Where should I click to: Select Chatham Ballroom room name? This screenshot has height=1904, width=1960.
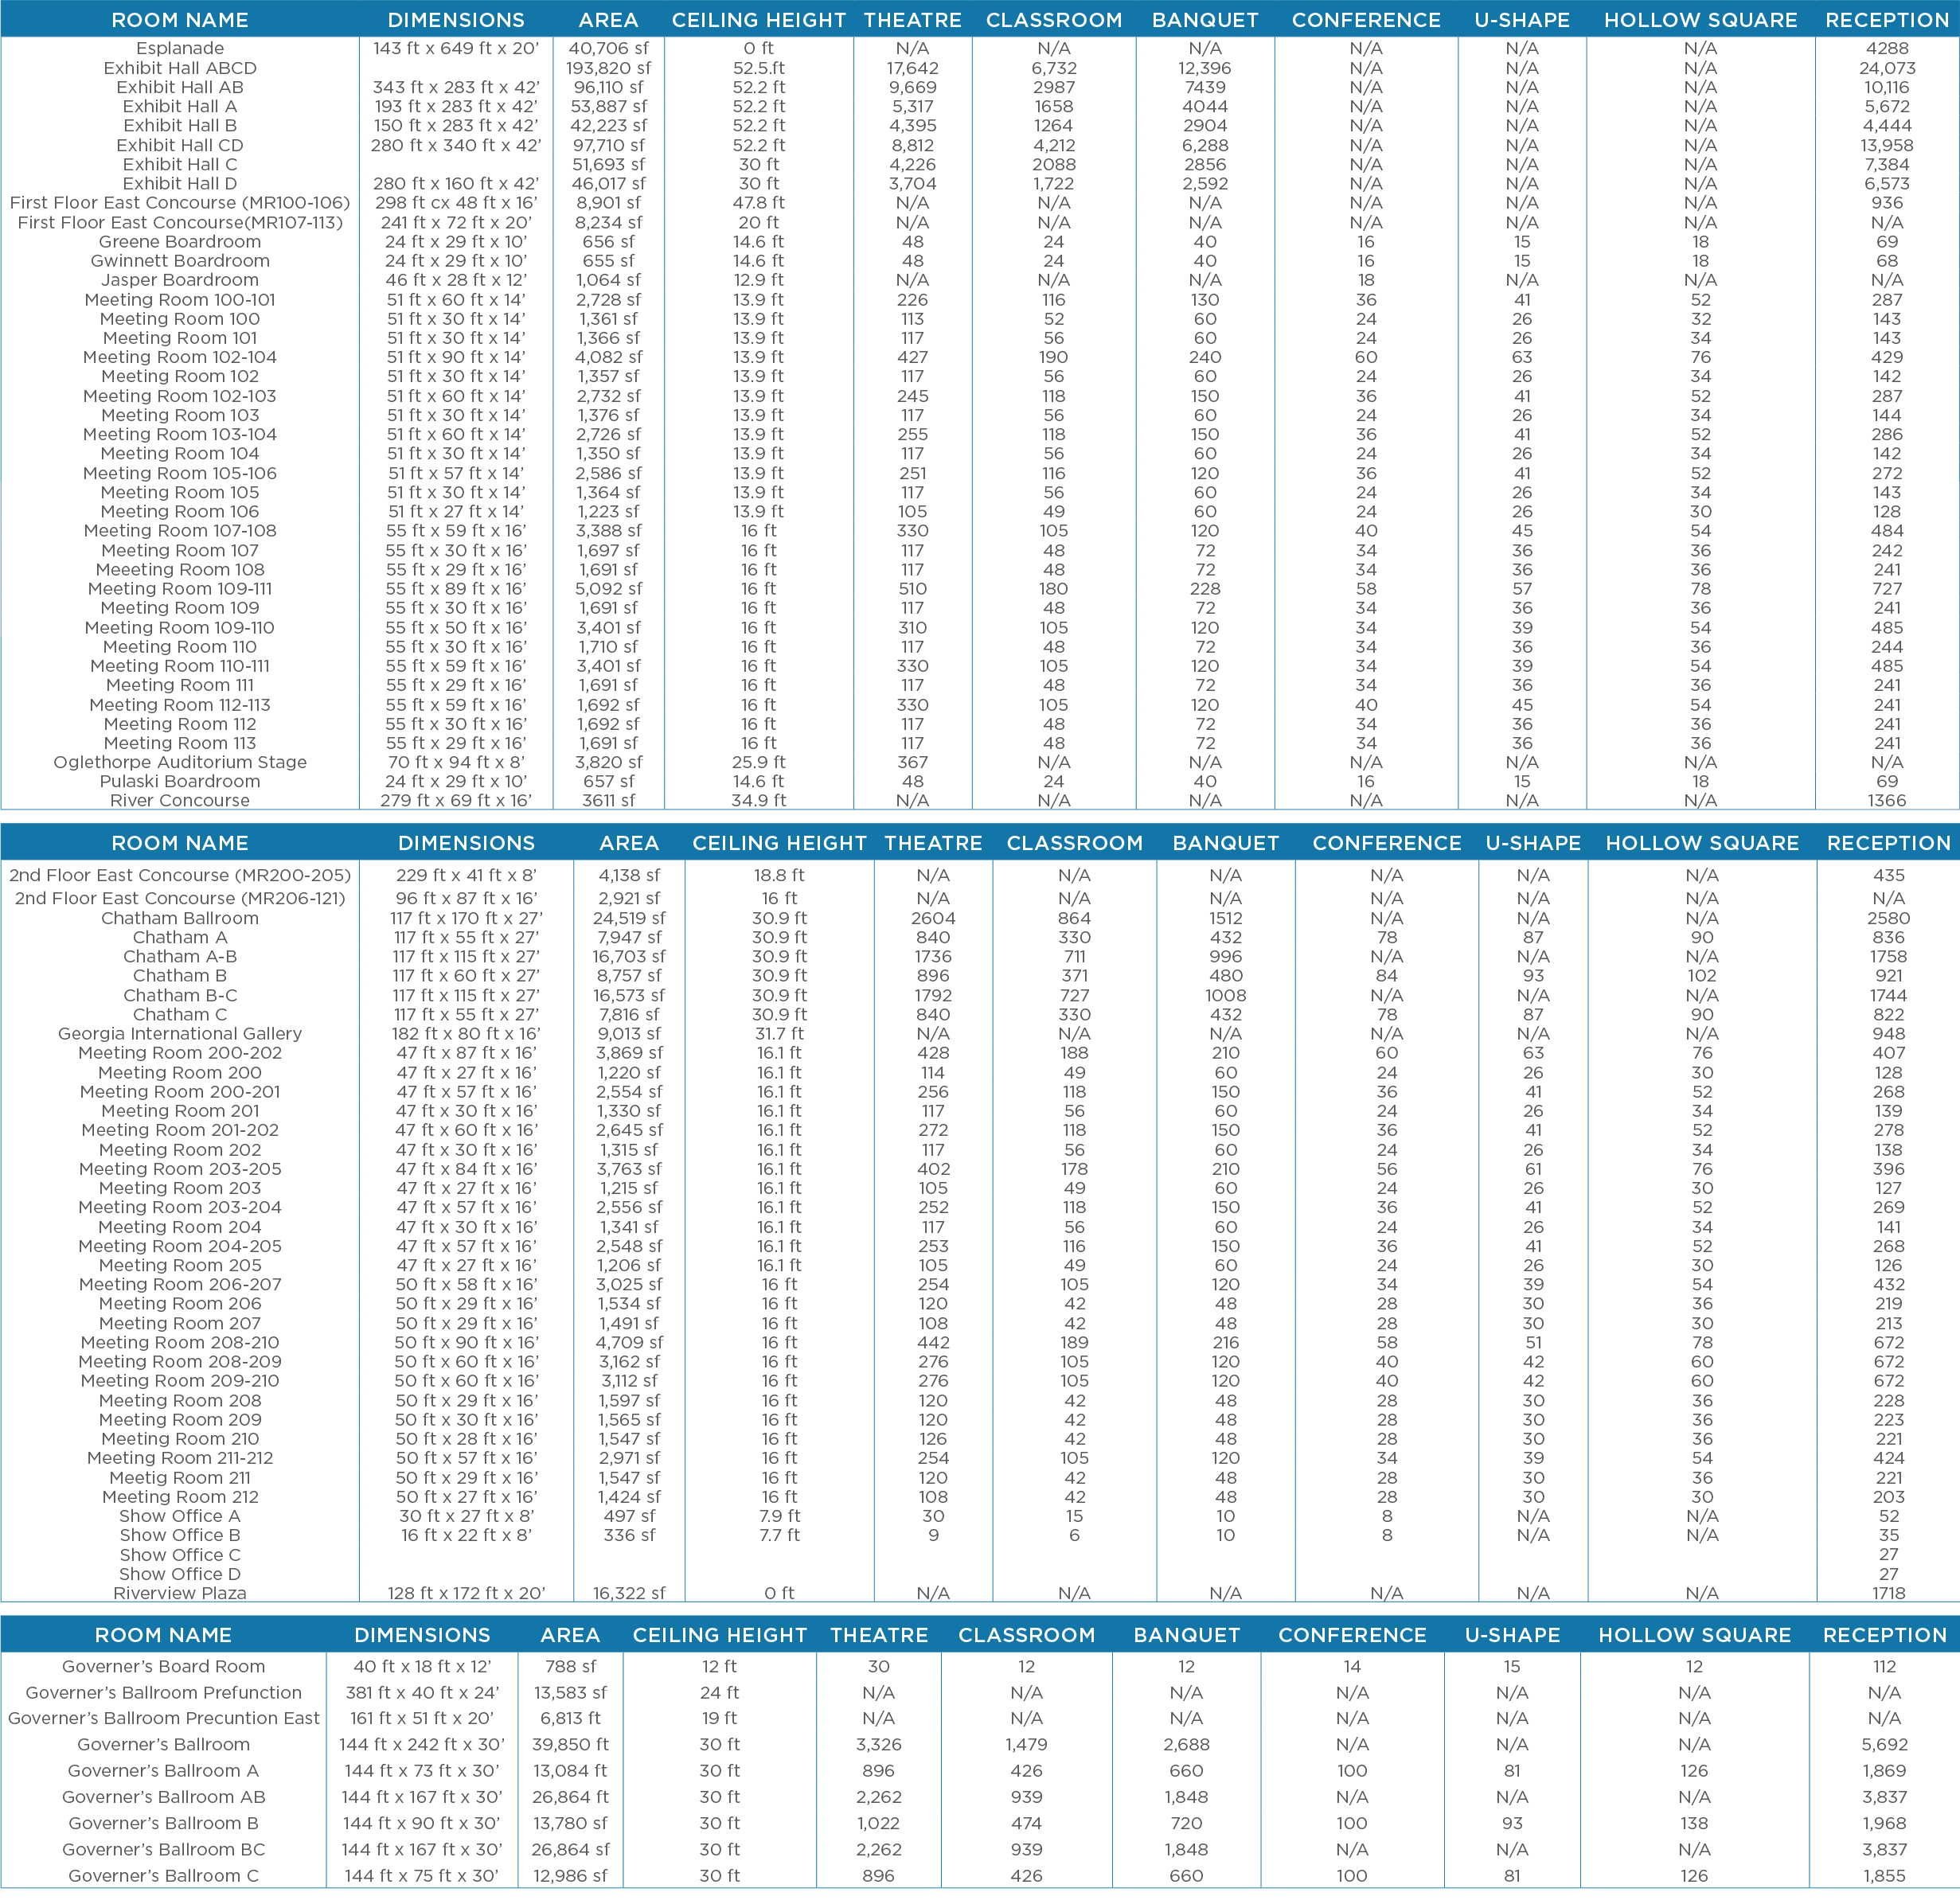tap(180, 918)
